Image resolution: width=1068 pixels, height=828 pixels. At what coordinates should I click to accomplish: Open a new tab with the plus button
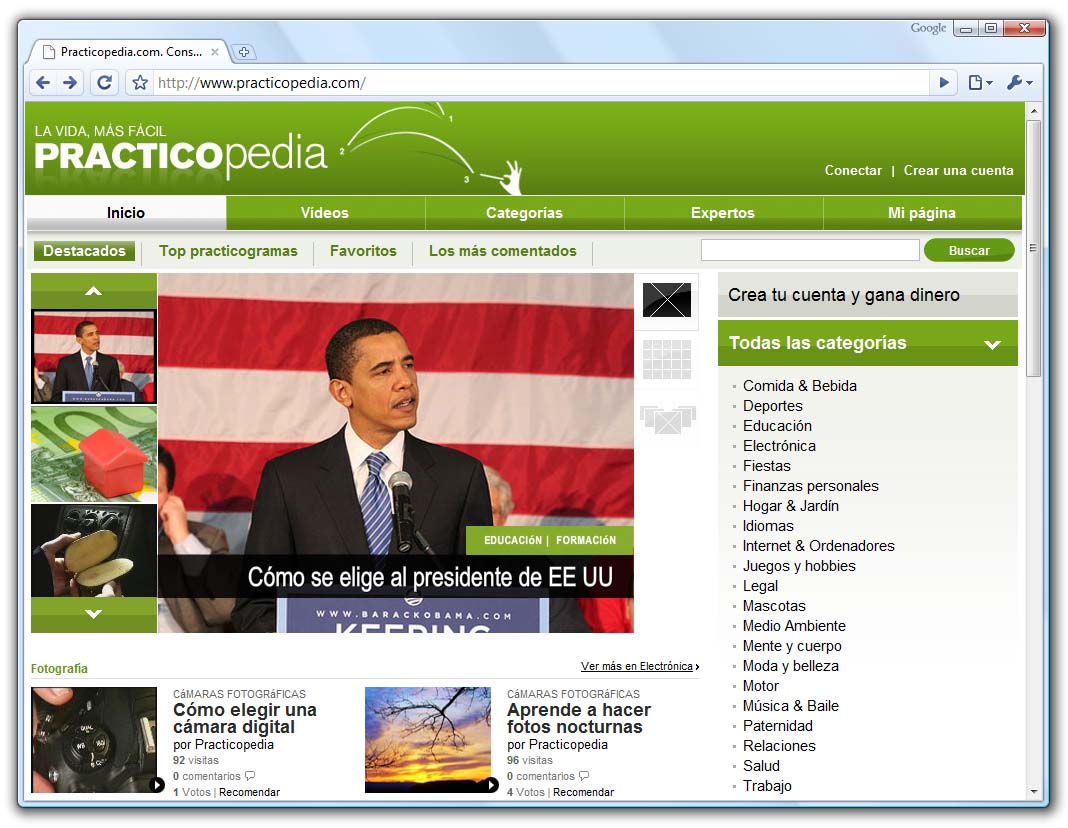click(x=244, y=52)
